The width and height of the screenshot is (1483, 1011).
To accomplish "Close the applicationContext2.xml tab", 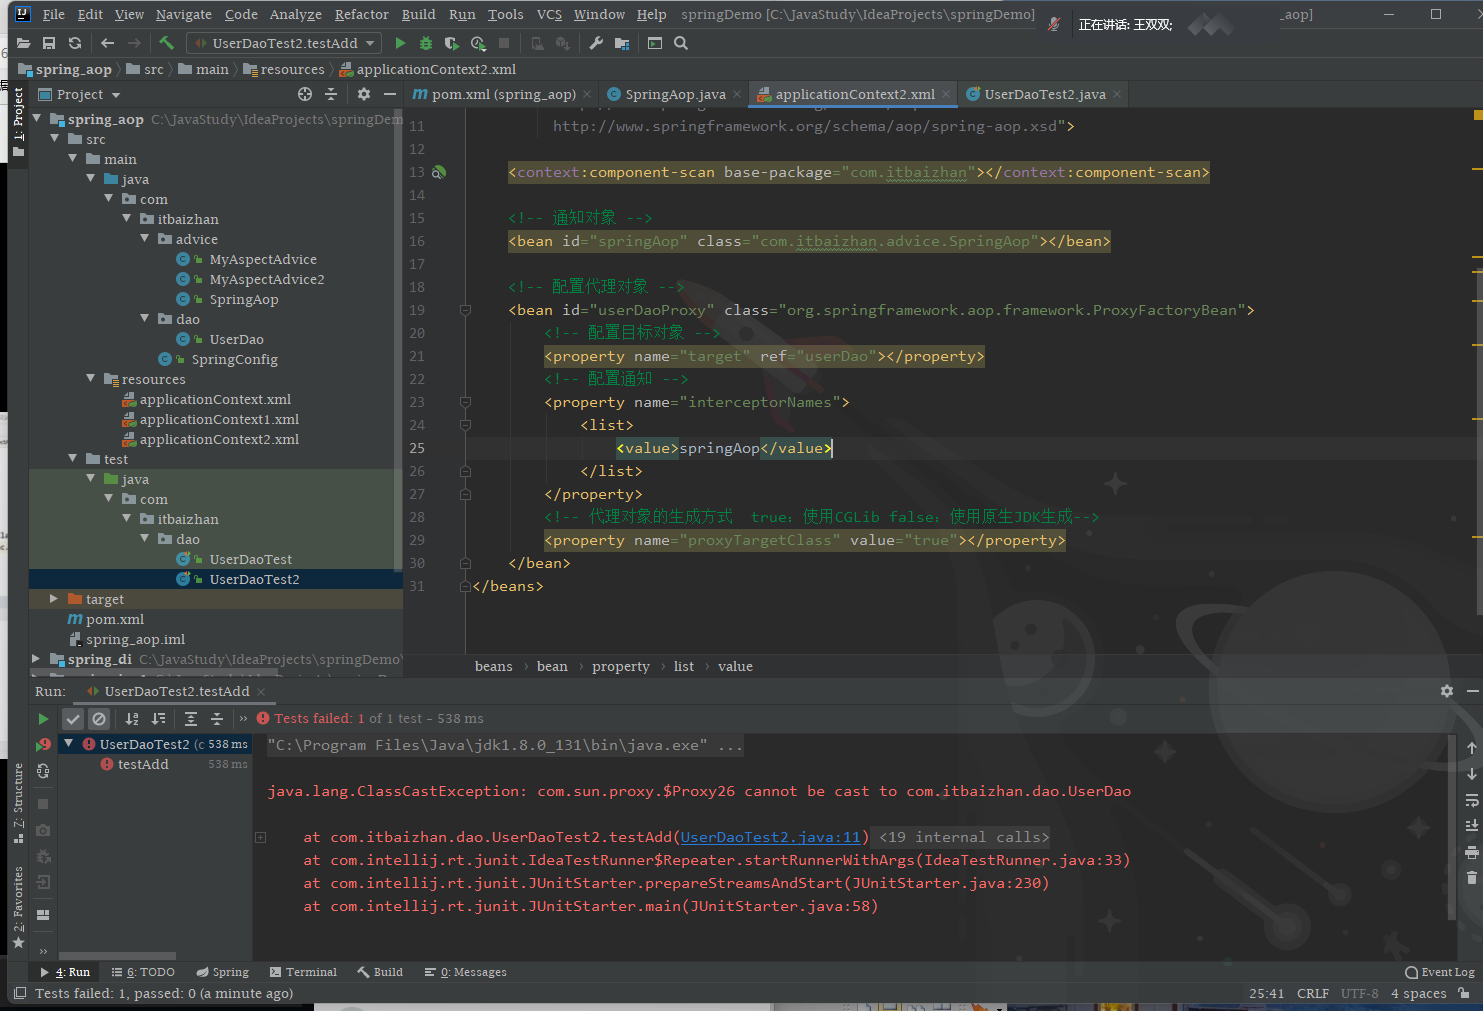I will (x=946, y=94).
